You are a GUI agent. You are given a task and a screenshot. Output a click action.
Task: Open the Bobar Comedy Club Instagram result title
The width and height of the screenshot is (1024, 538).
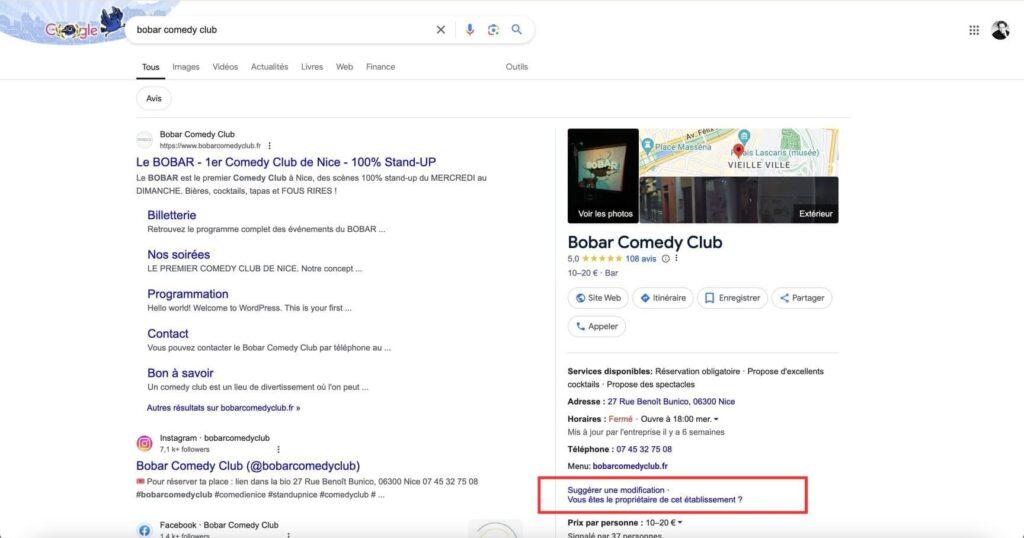tap(248, 466)
